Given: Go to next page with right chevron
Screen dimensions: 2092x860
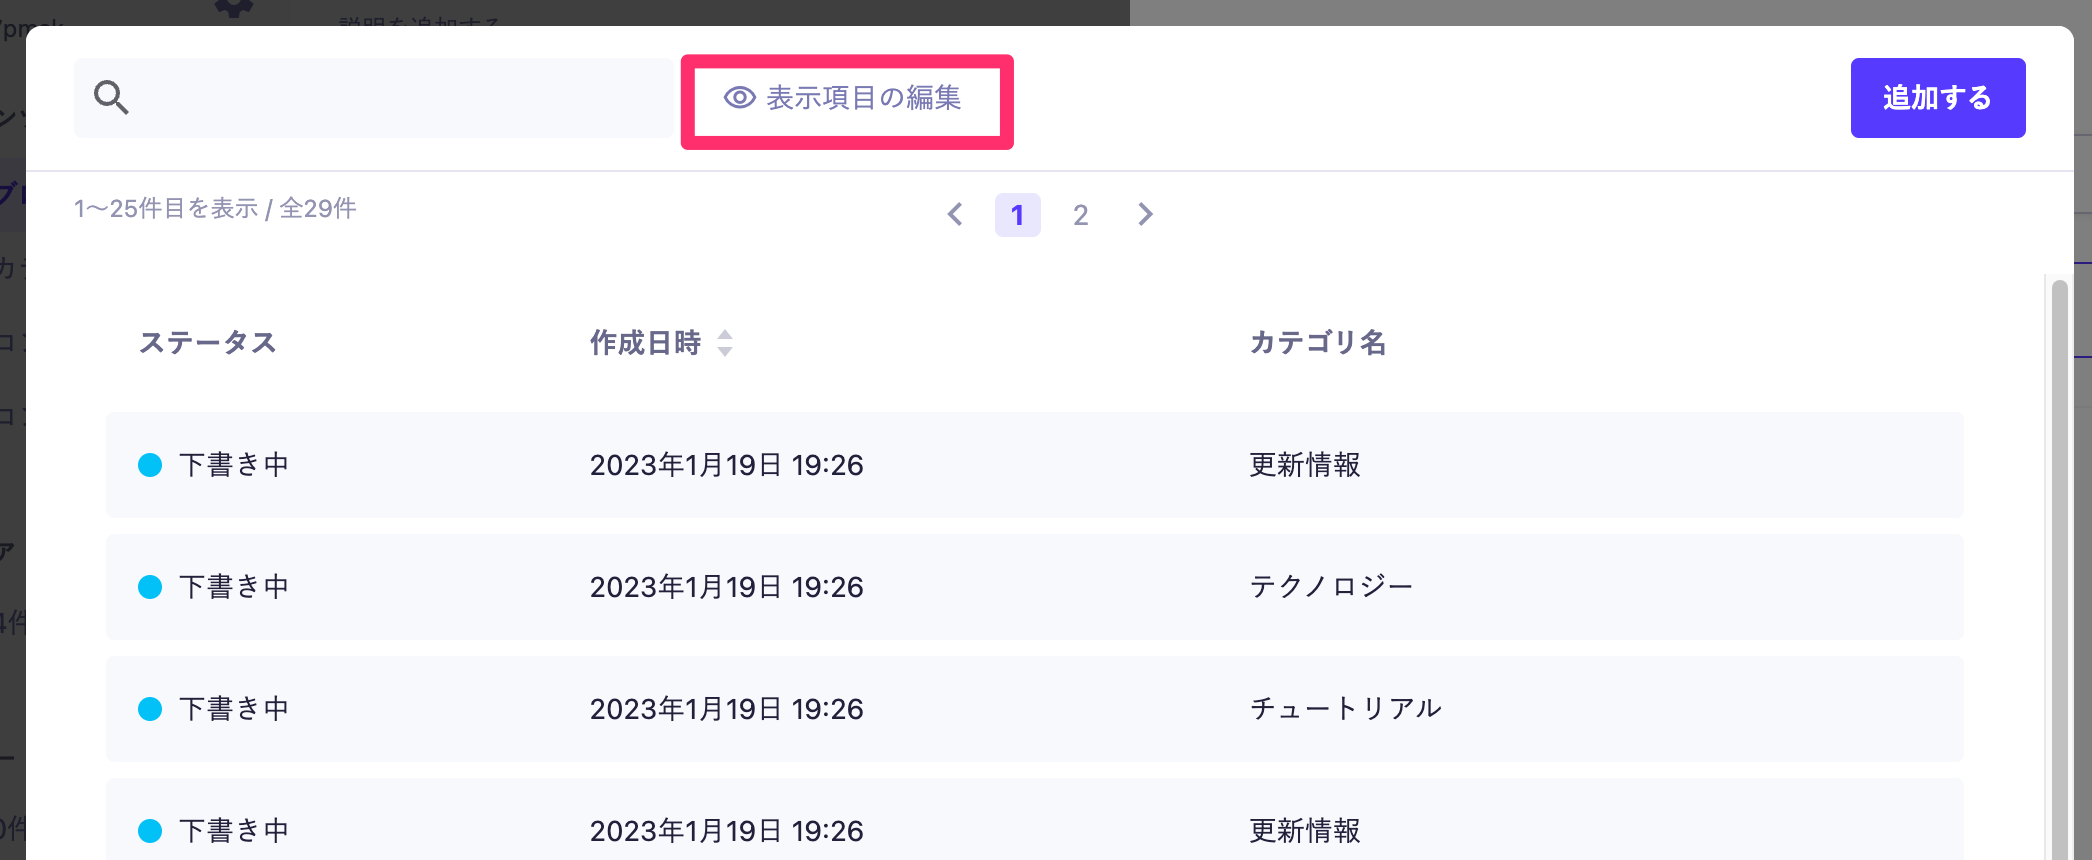Looking at the screenshot, I should pos(1145,215).
